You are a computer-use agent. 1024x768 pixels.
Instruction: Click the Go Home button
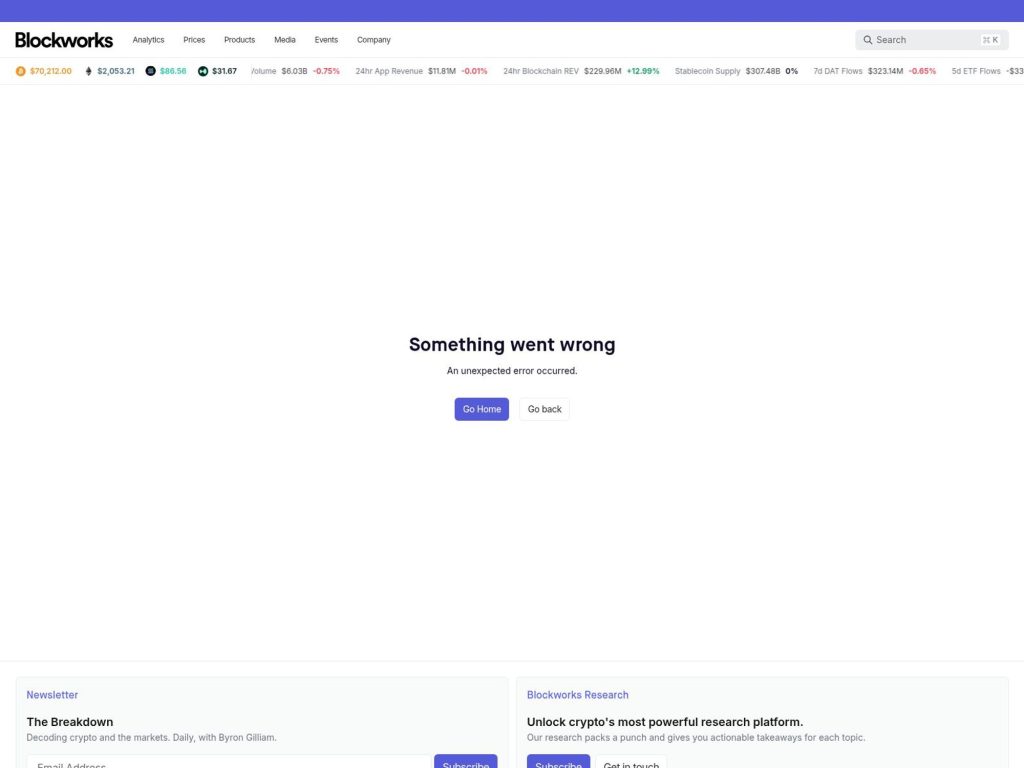[481, 409]
